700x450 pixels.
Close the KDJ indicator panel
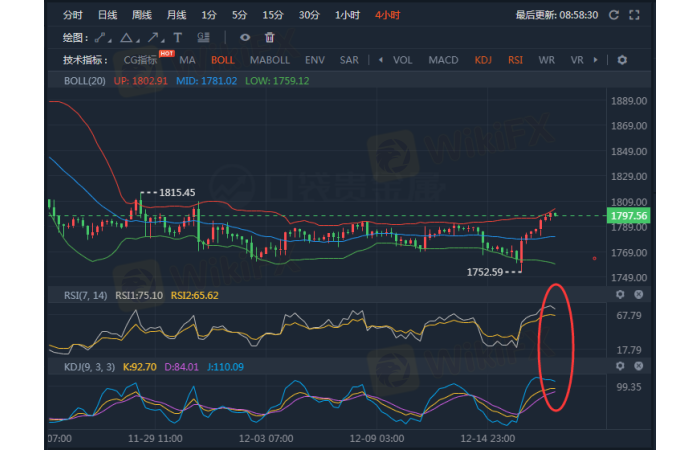point(638,367)
